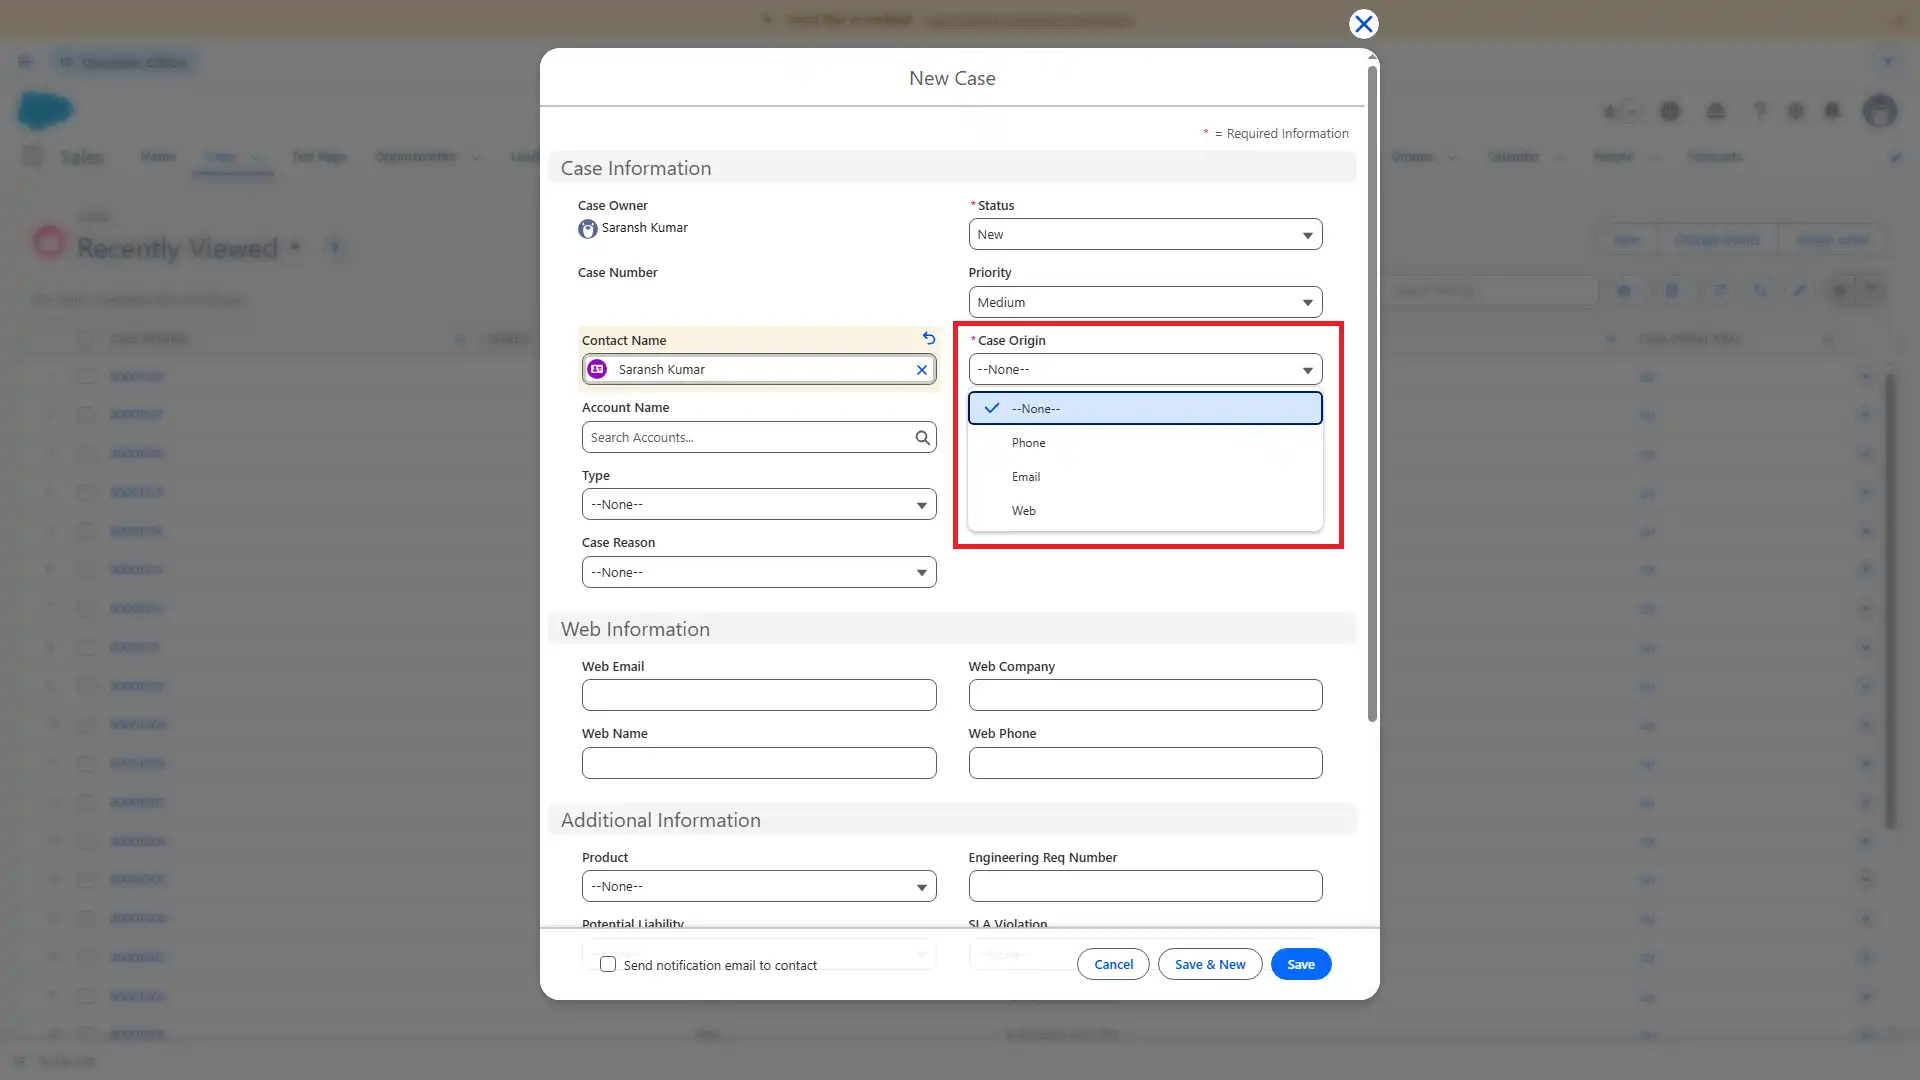This screenshot has width=1920, height=1080.
Task: Open the Priority dropdown showing Medium
Action: (x=1145, y=302)
